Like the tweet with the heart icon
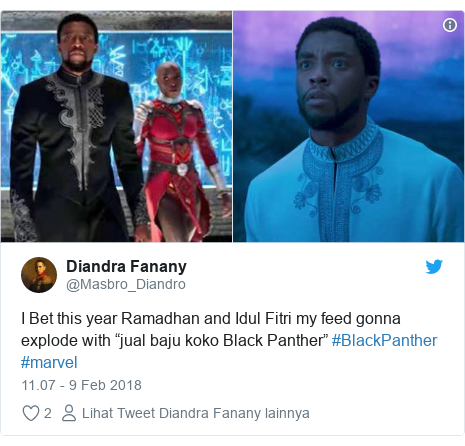This screenshot has width=465, height=446. [31, 413]
